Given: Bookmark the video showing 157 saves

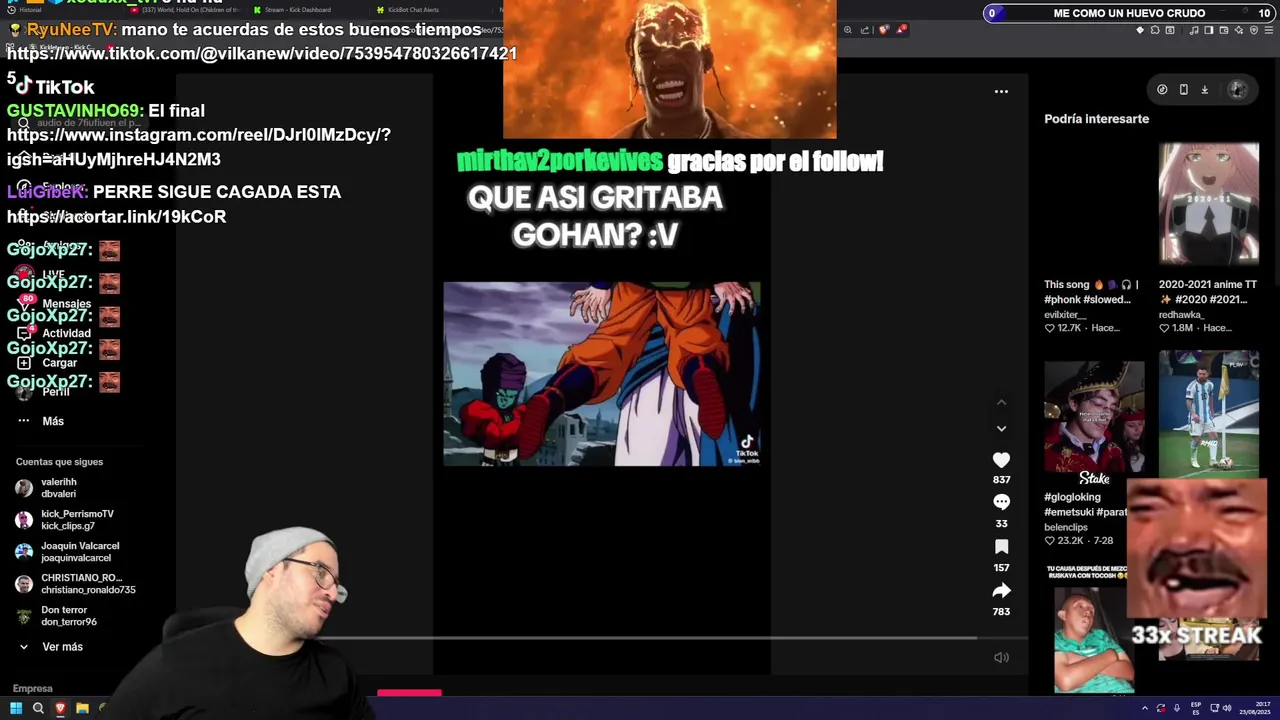Looking at the screenshot, I should pos(1001,546).
